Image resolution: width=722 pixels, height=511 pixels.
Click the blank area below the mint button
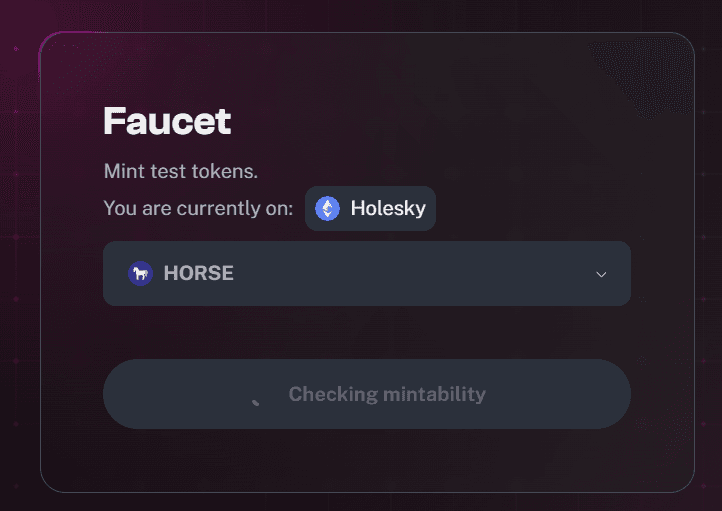point(367,460)
